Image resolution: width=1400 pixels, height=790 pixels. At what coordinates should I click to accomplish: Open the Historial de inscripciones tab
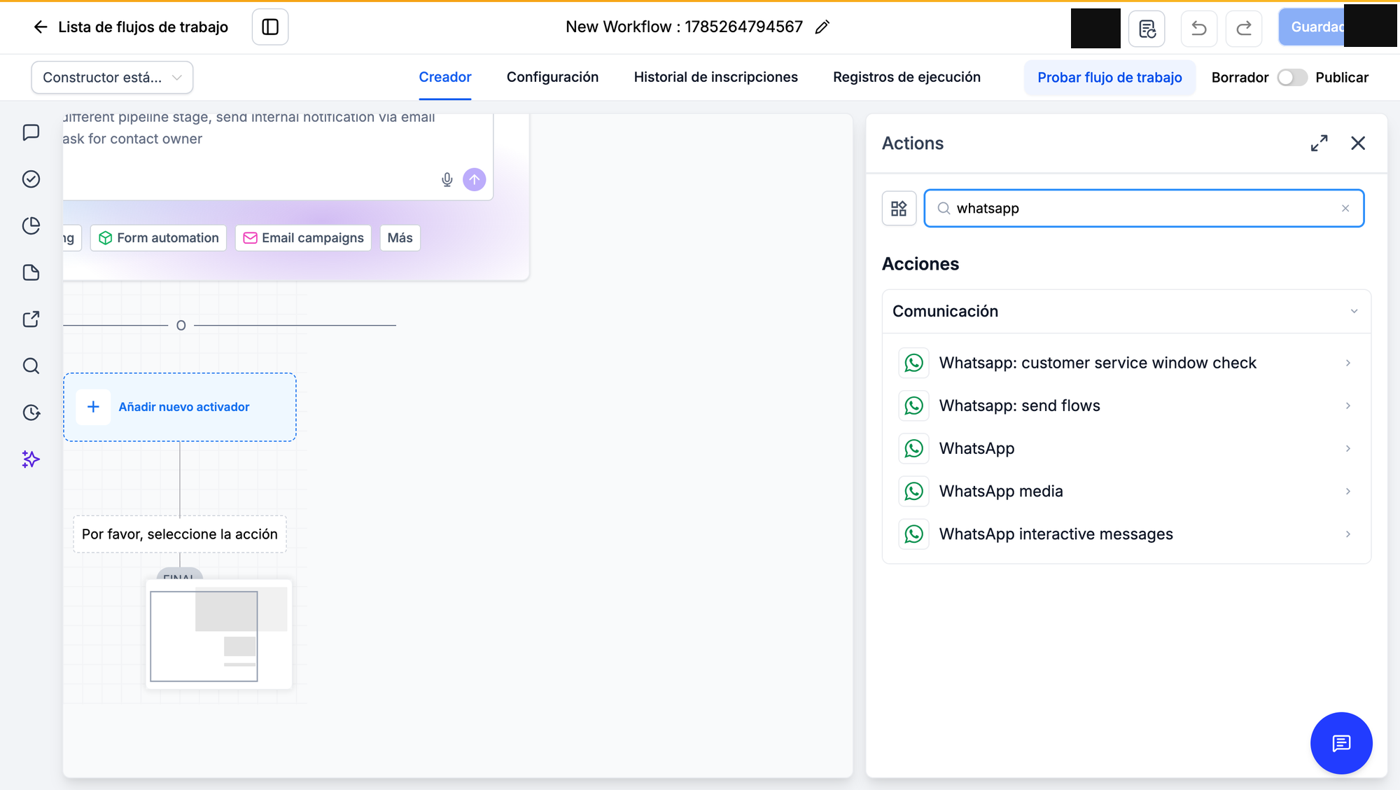pyautogui.click(x=716, y=77)
